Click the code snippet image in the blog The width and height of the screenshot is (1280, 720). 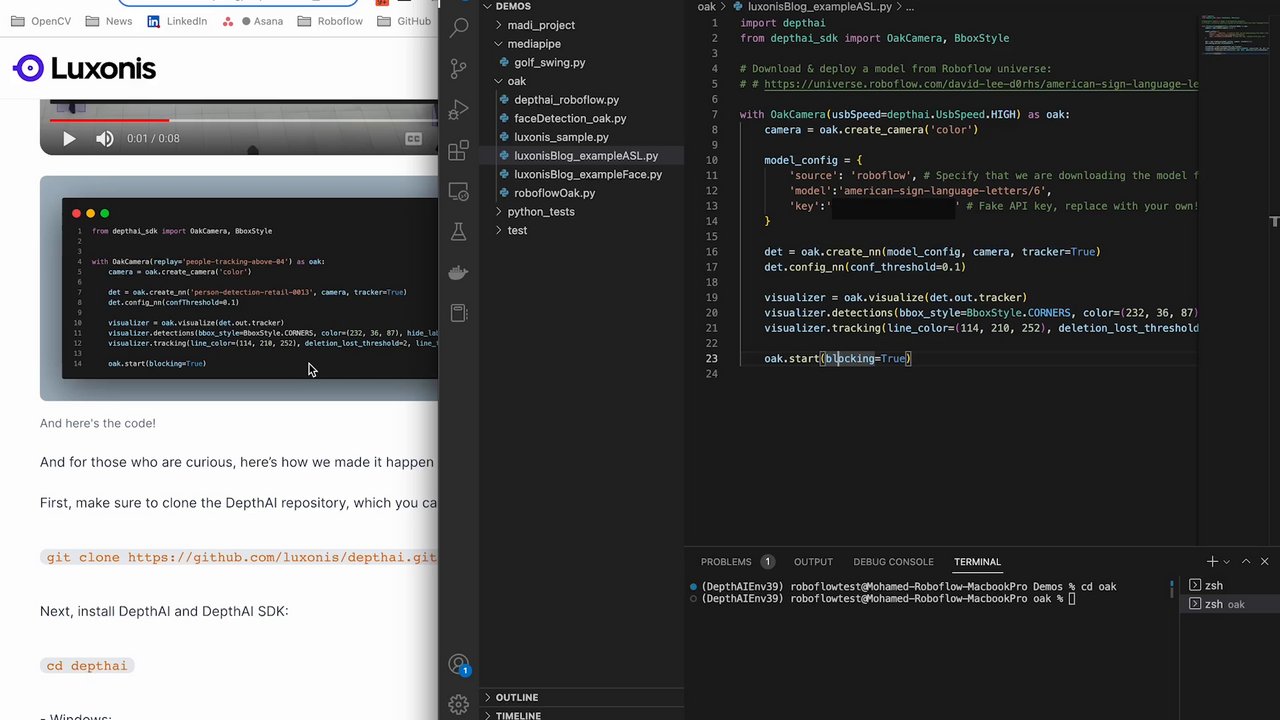click(239, 288)
